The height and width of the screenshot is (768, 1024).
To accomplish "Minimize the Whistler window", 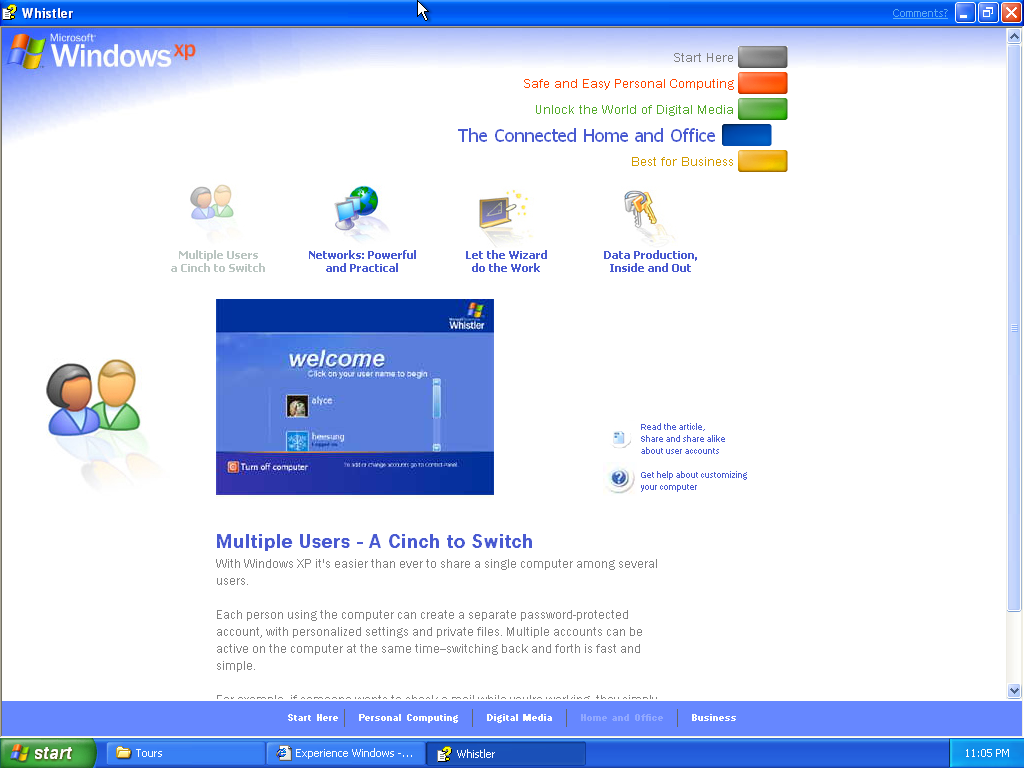I will pyautogui.click(x=965, y=13).
